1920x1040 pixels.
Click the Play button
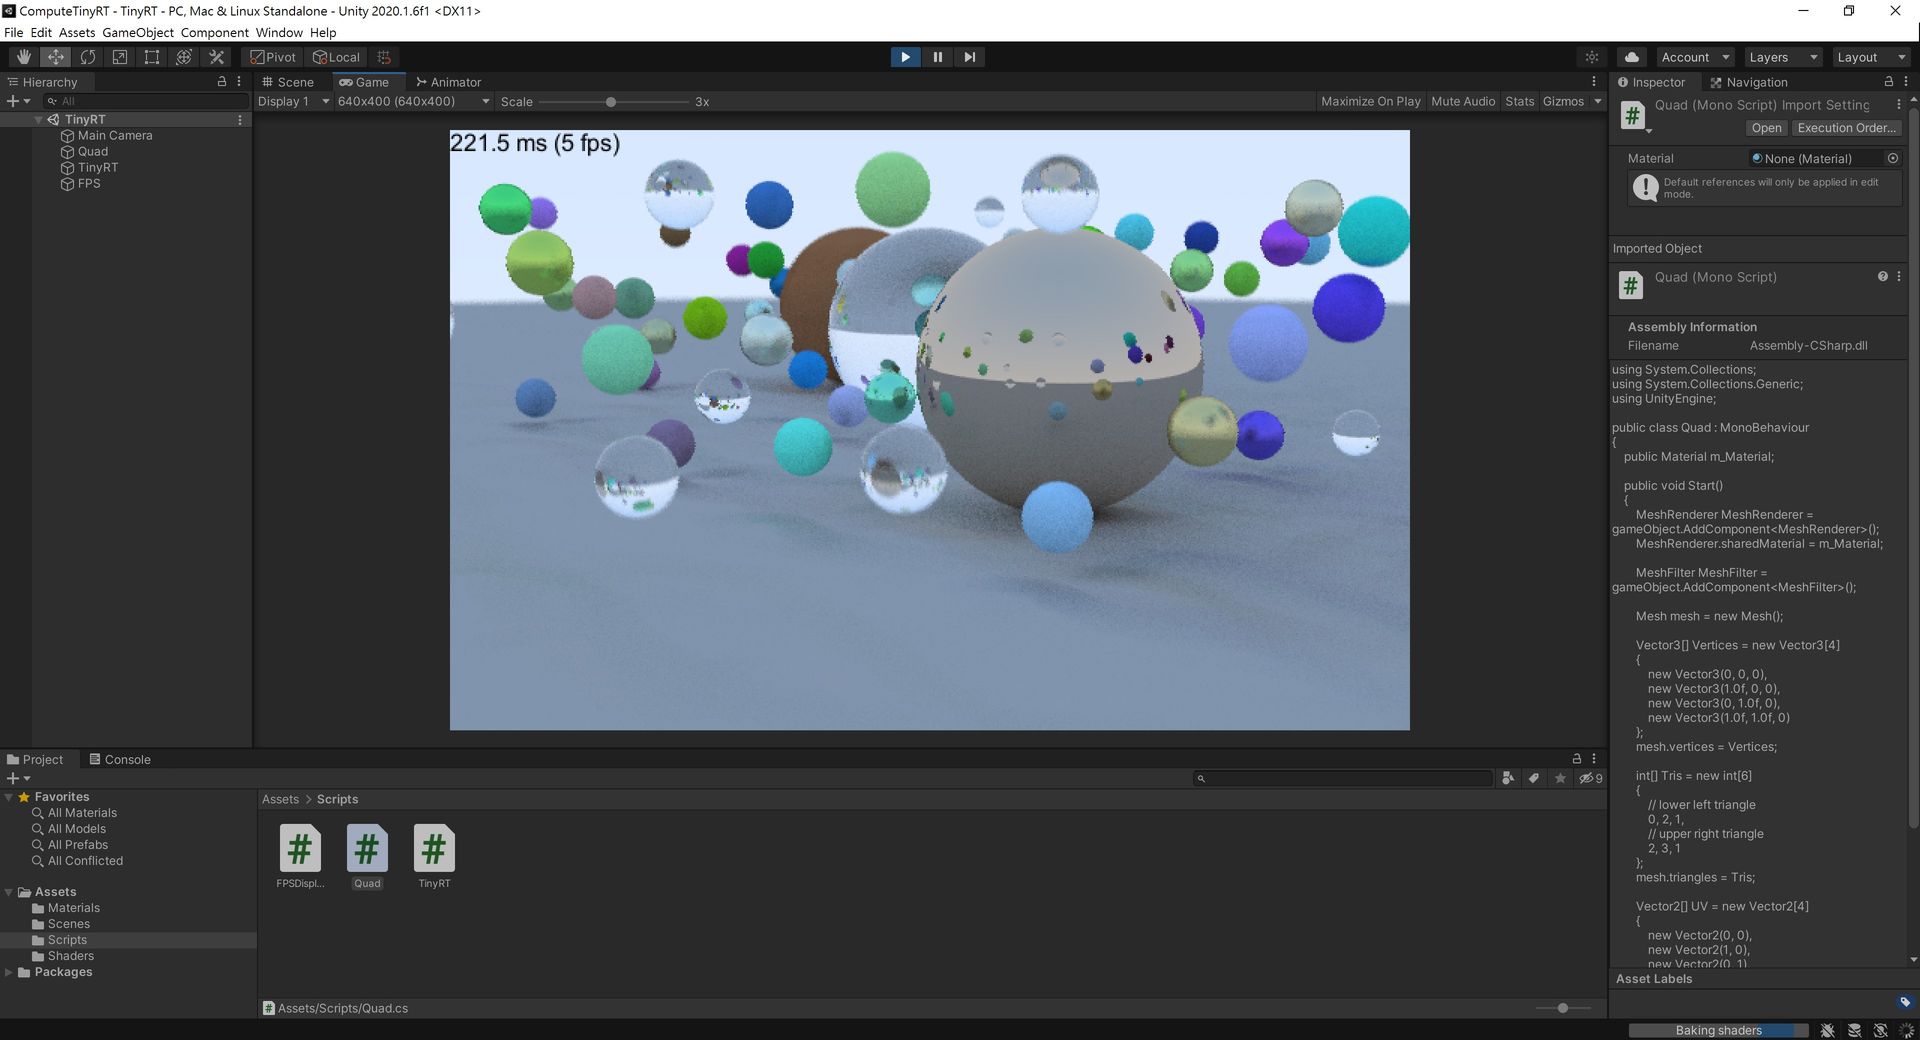[x=905, y=57]
